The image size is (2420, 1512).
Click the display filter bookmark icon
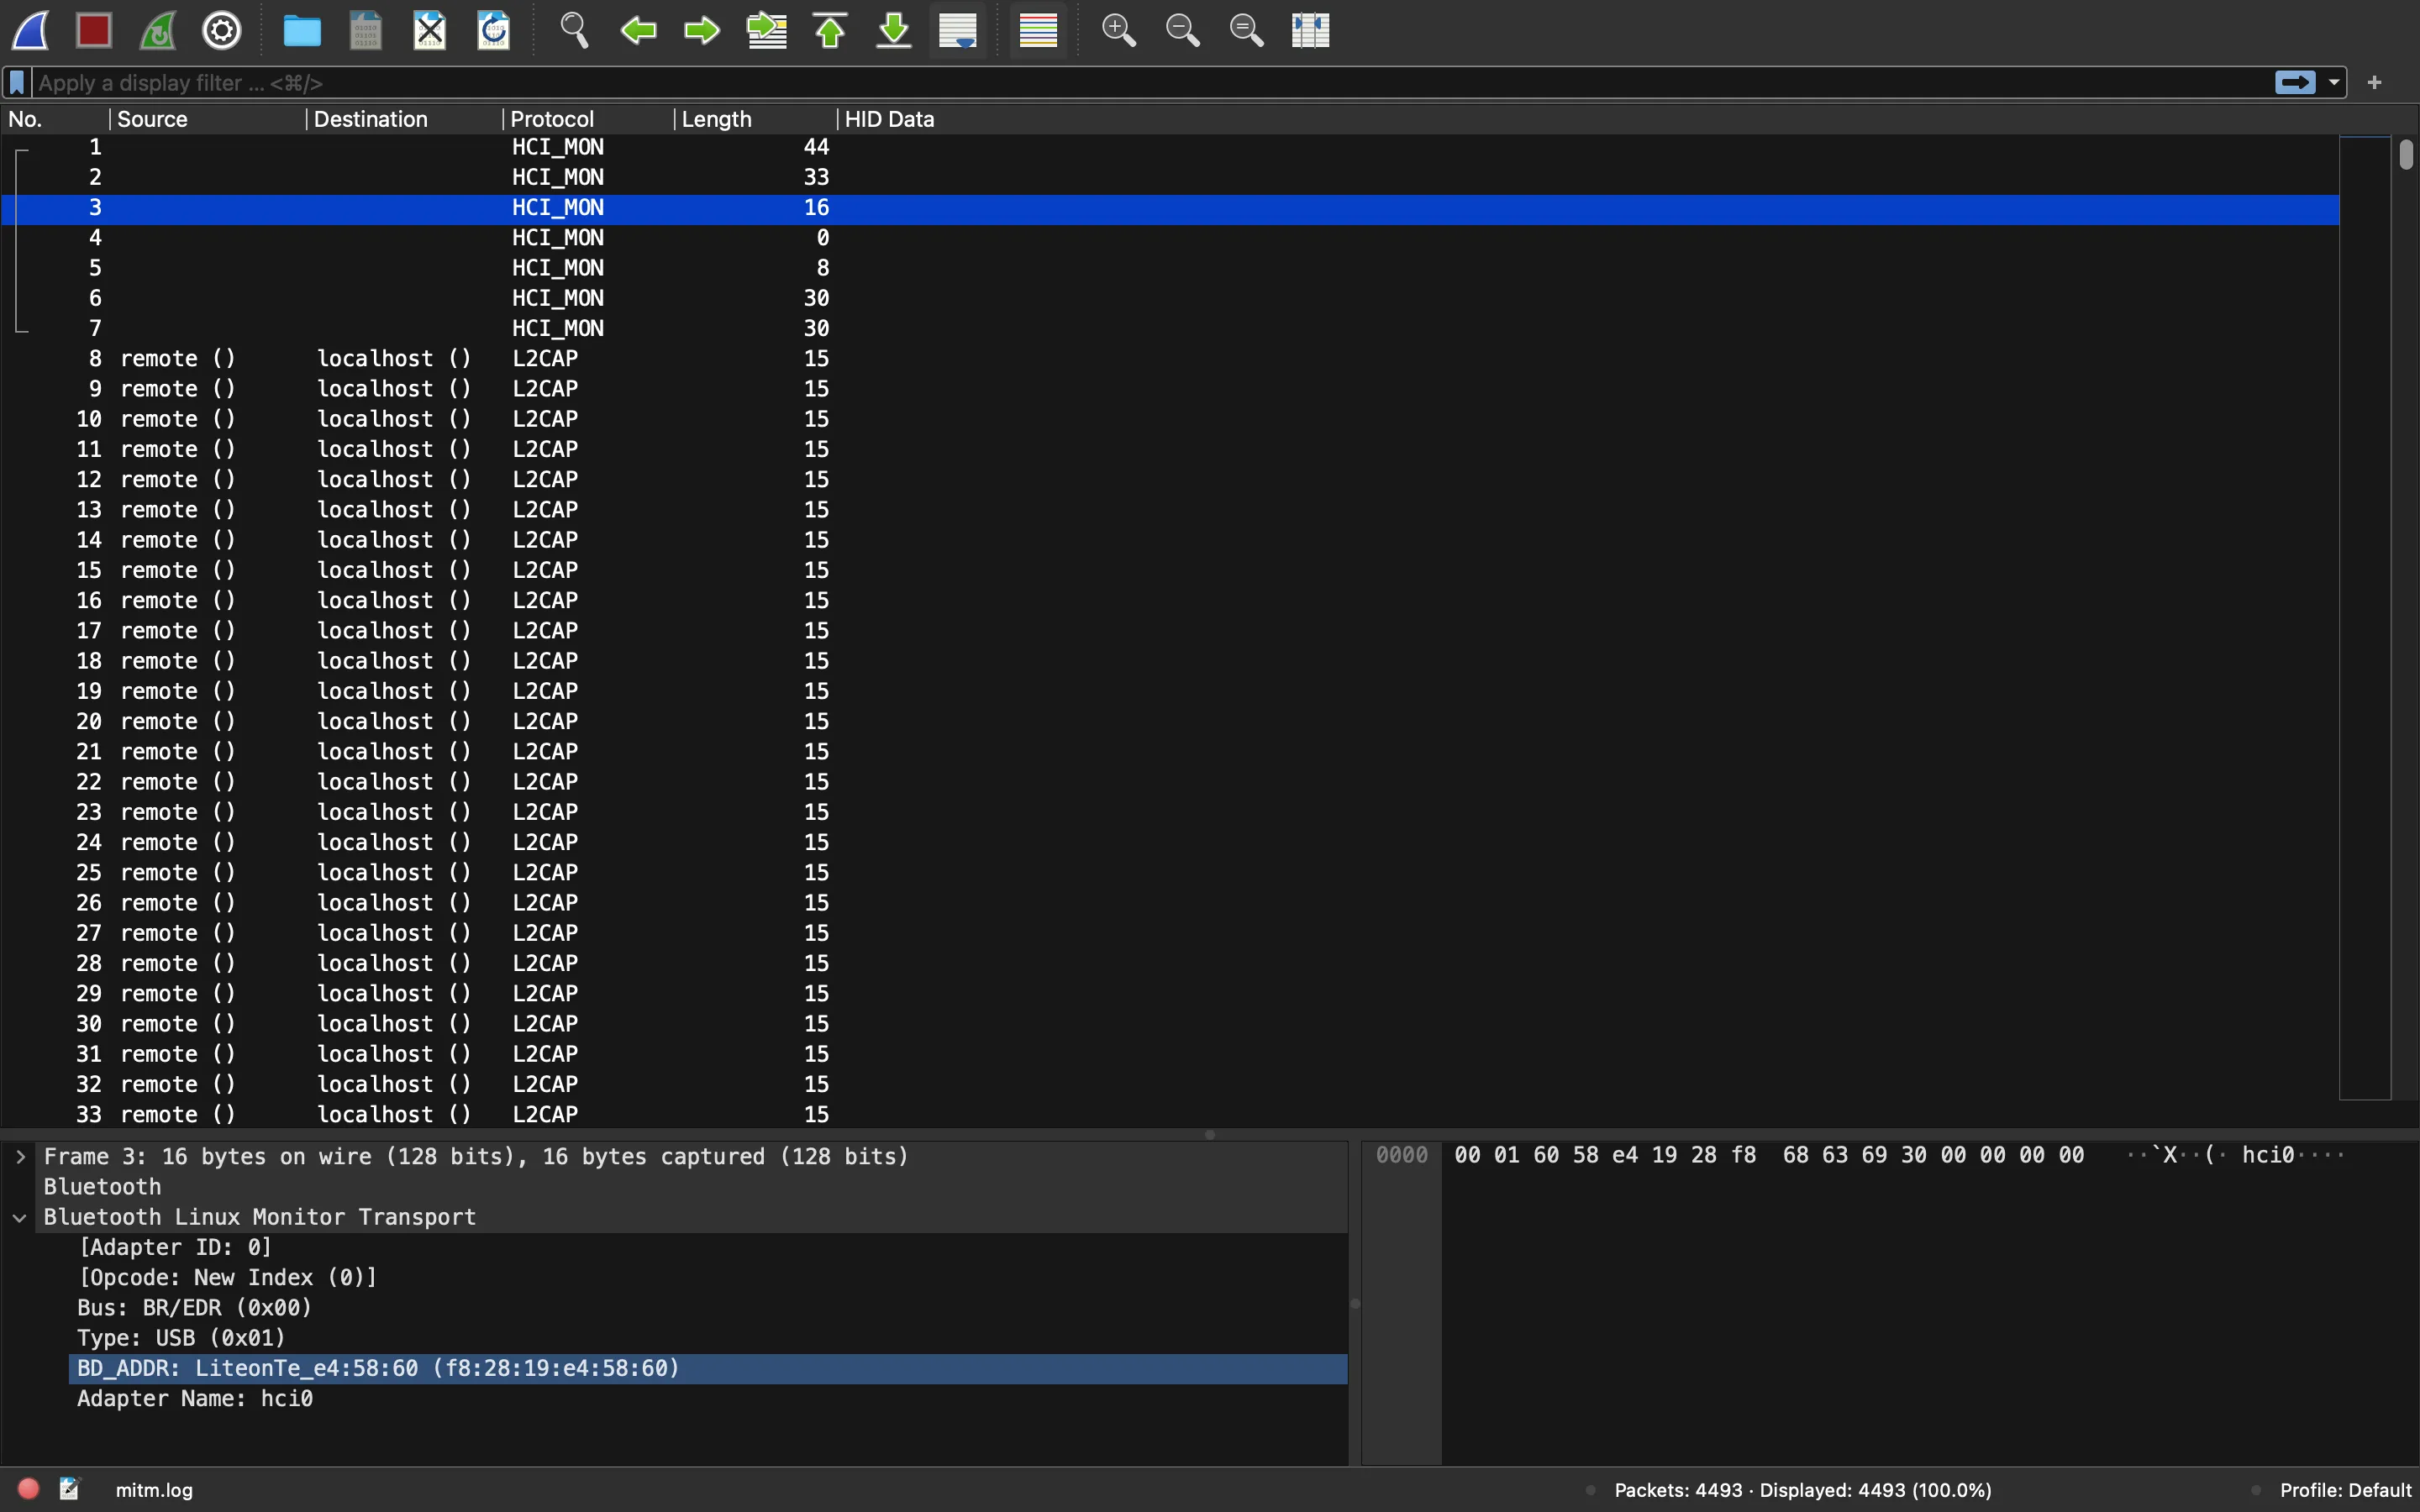17,83
